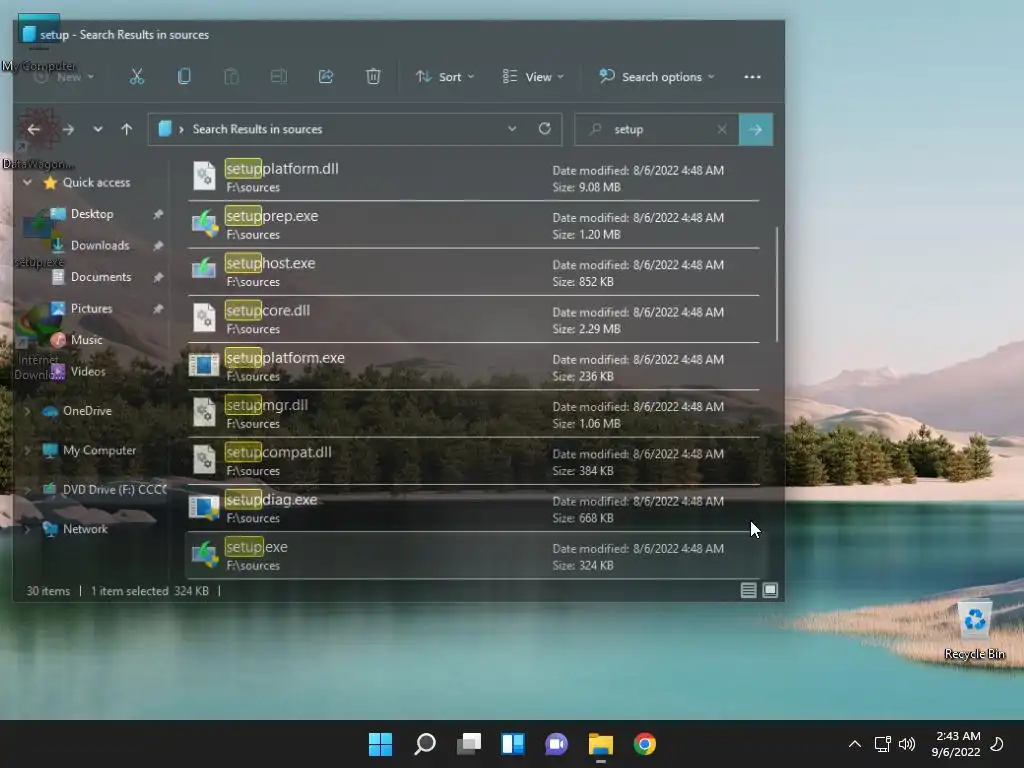Select setupcompat.dll file

coord(473,461)
